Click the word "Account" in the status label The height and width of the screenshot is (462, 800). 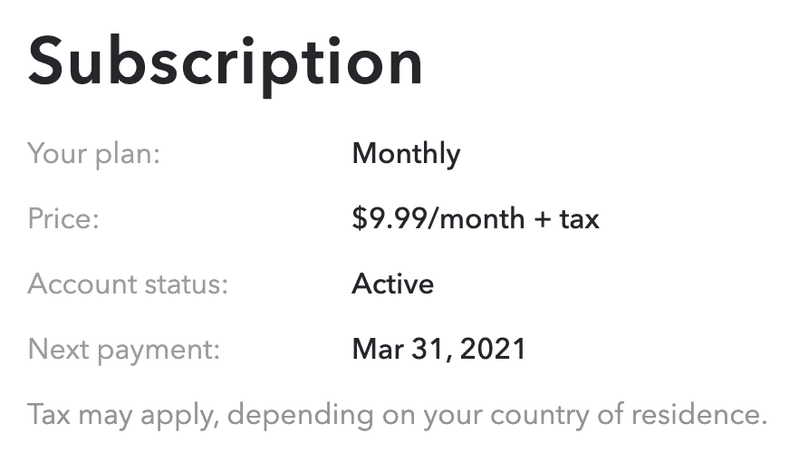tap(82, 284)
